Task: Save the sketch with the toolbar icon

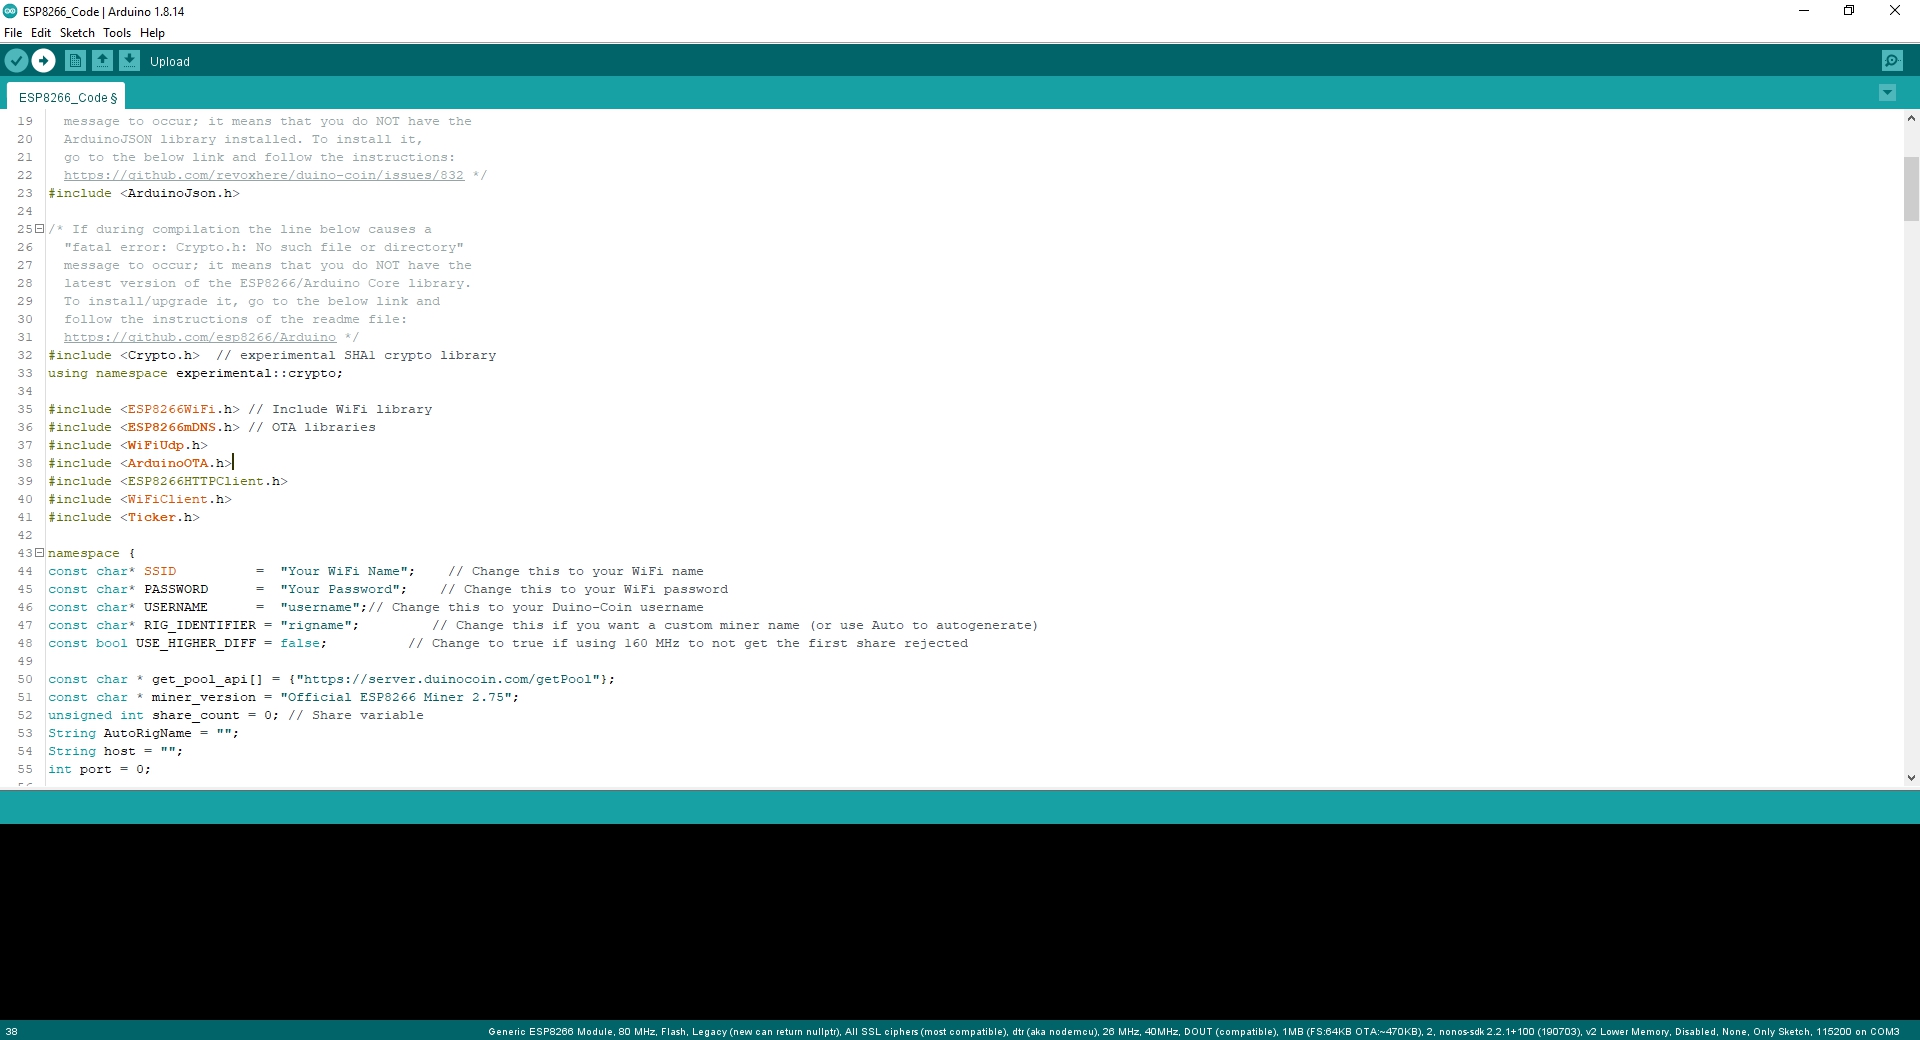Action: tap(131, 61)
